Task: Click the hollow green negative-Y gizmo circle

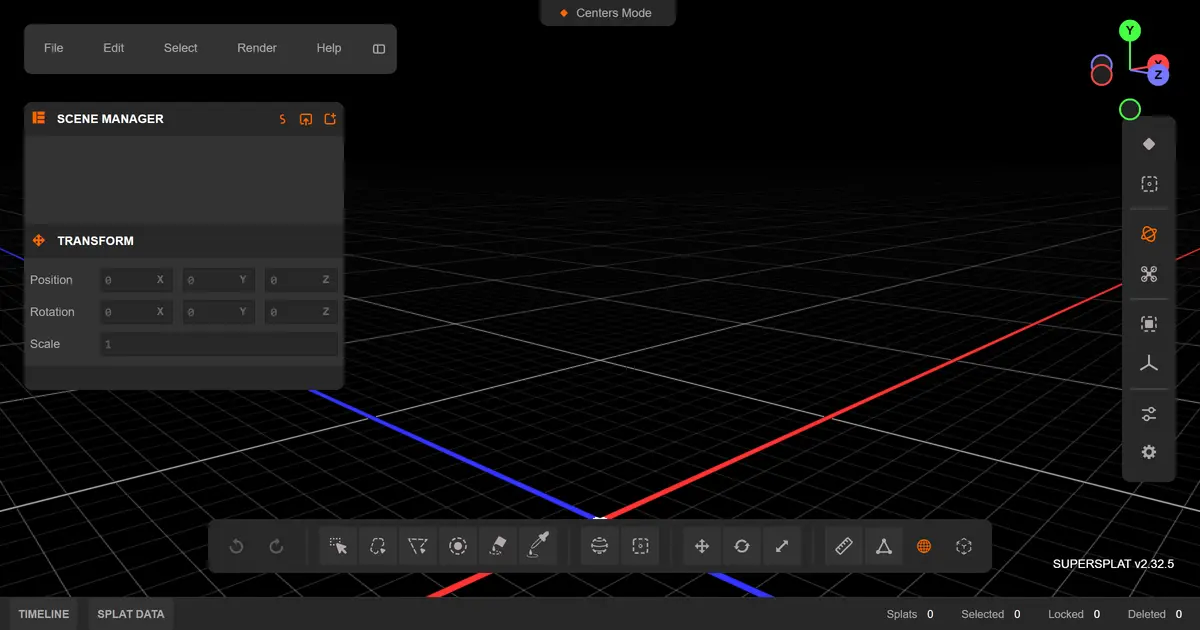Action: (x=1130, y=109)
